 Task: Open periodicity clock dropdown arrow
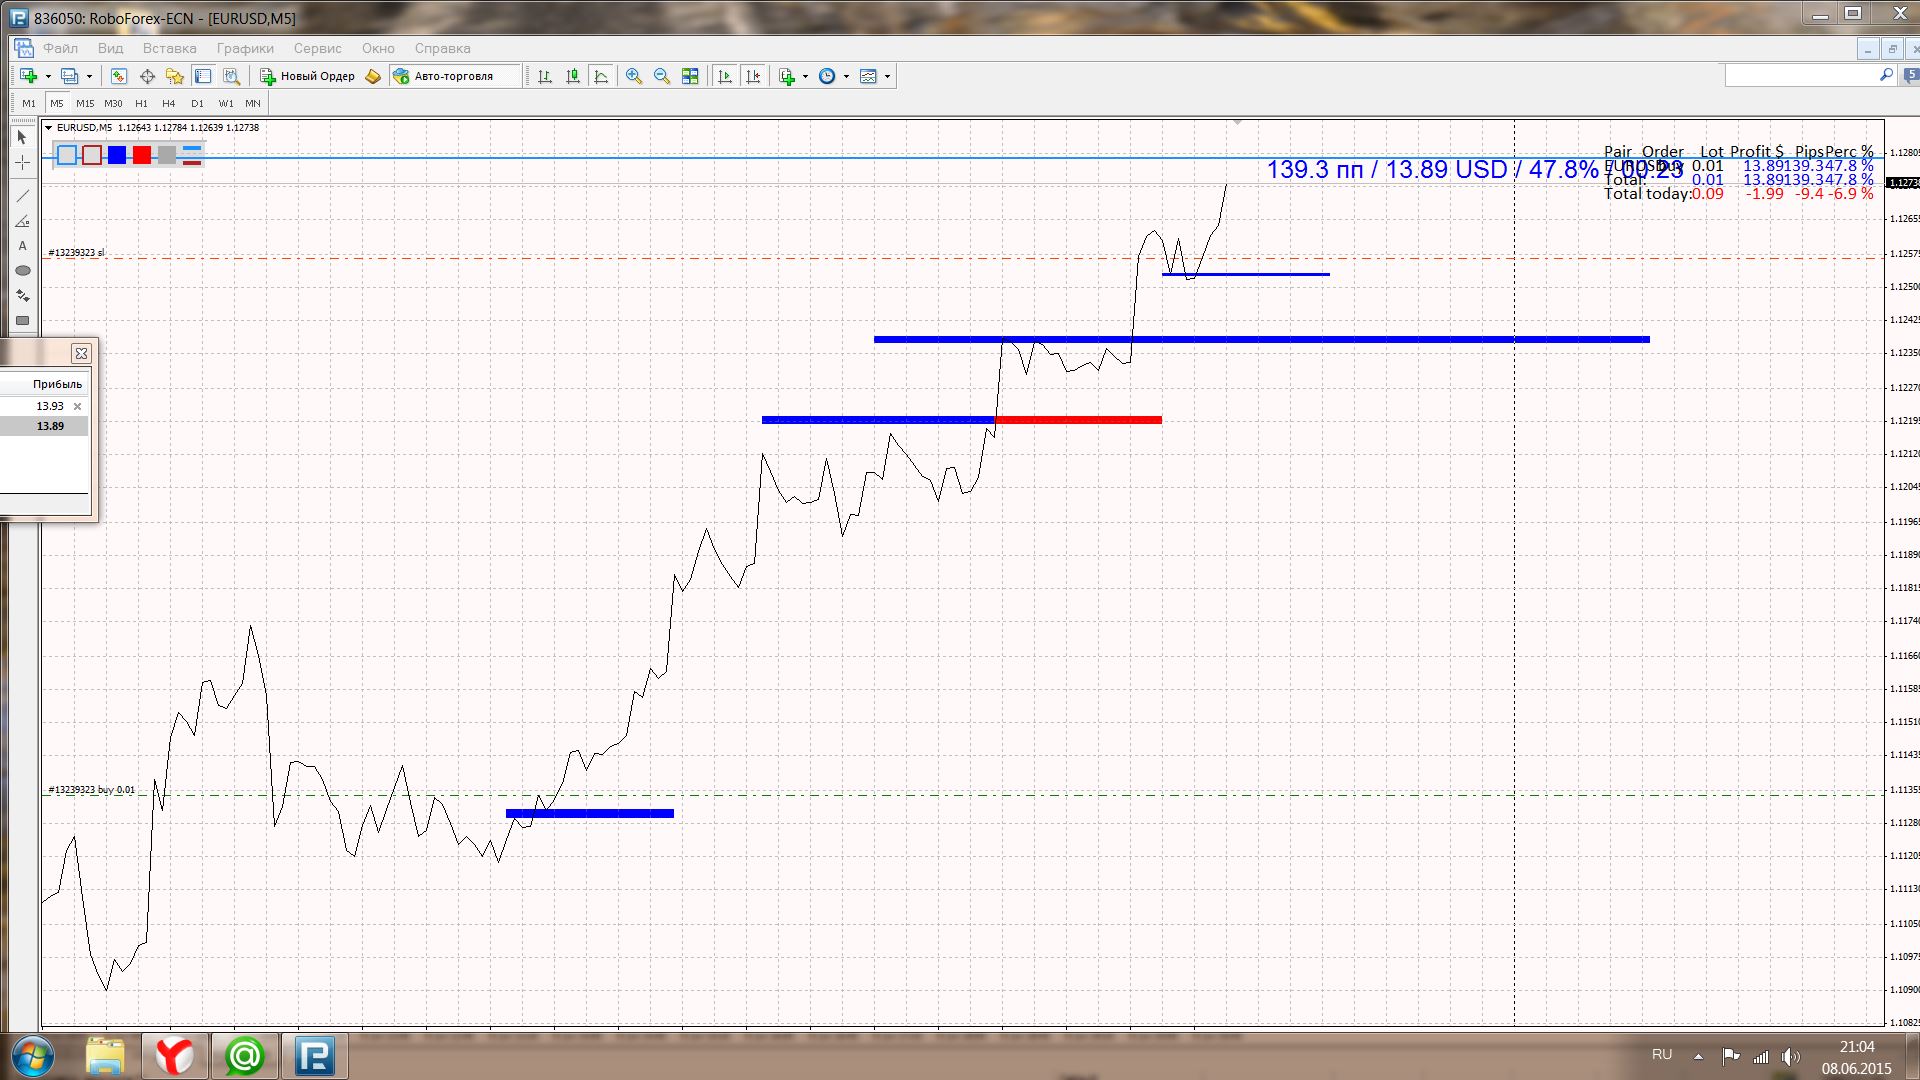coord(846,76)
